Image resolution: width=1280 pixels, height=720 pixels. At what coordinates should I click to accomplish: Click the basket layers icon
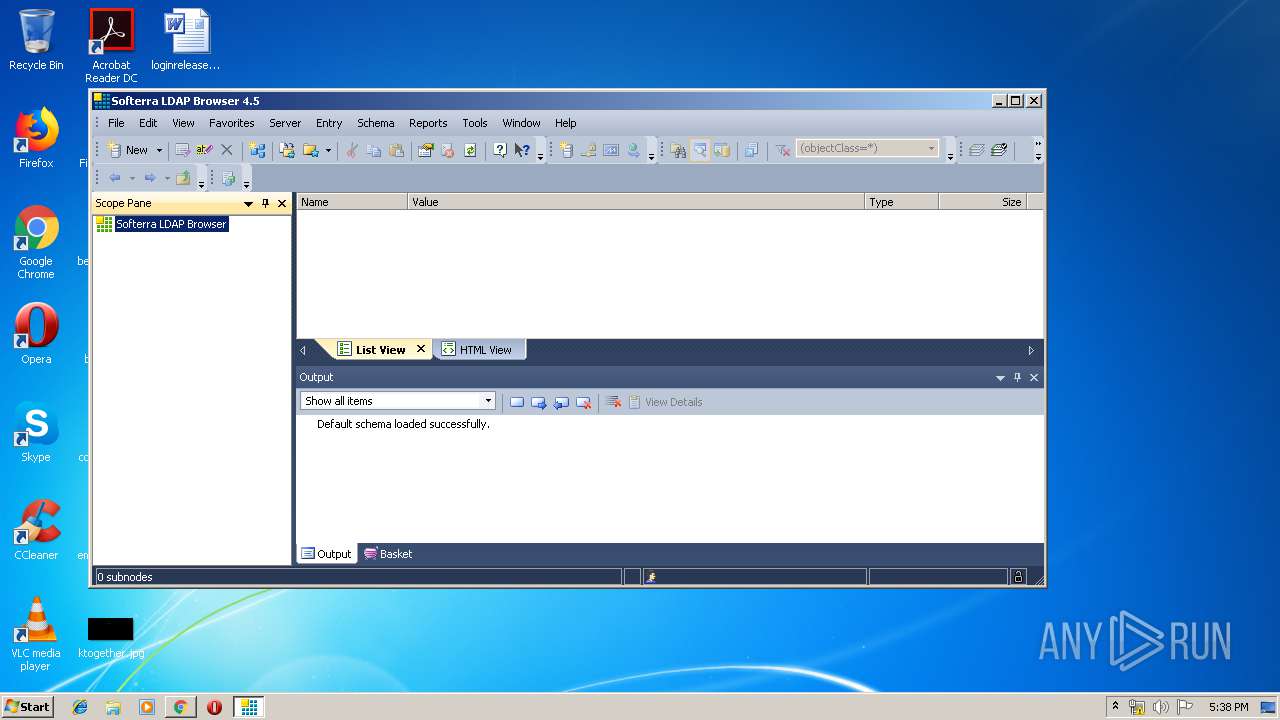pos(976,150)
